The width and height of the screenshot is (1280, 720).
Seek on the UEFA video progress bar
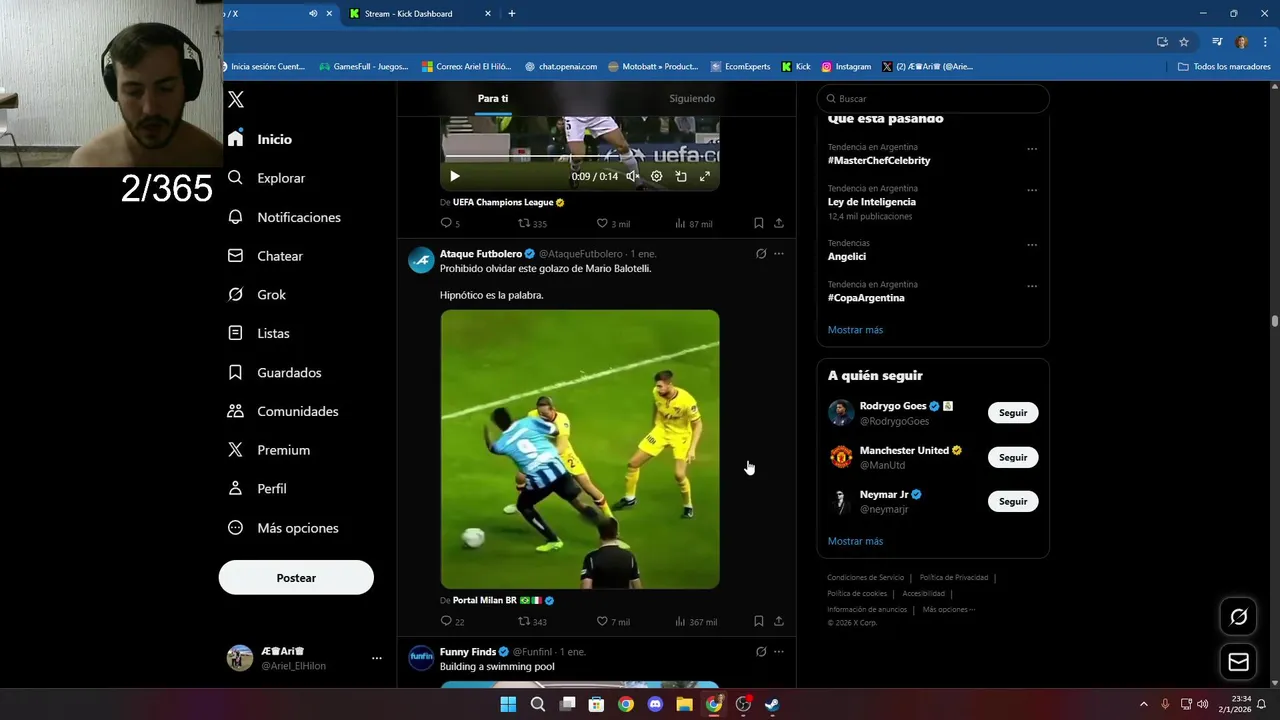click(580, 157)
